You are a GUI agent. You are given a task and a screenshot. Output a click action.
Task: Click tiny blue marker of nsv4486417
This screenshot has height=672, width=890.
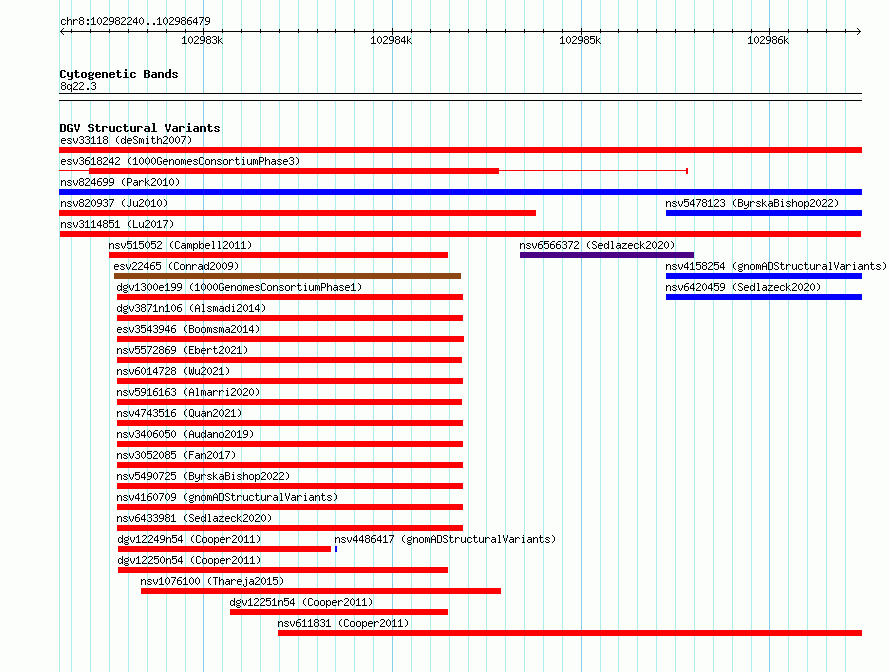pos(336,549)
